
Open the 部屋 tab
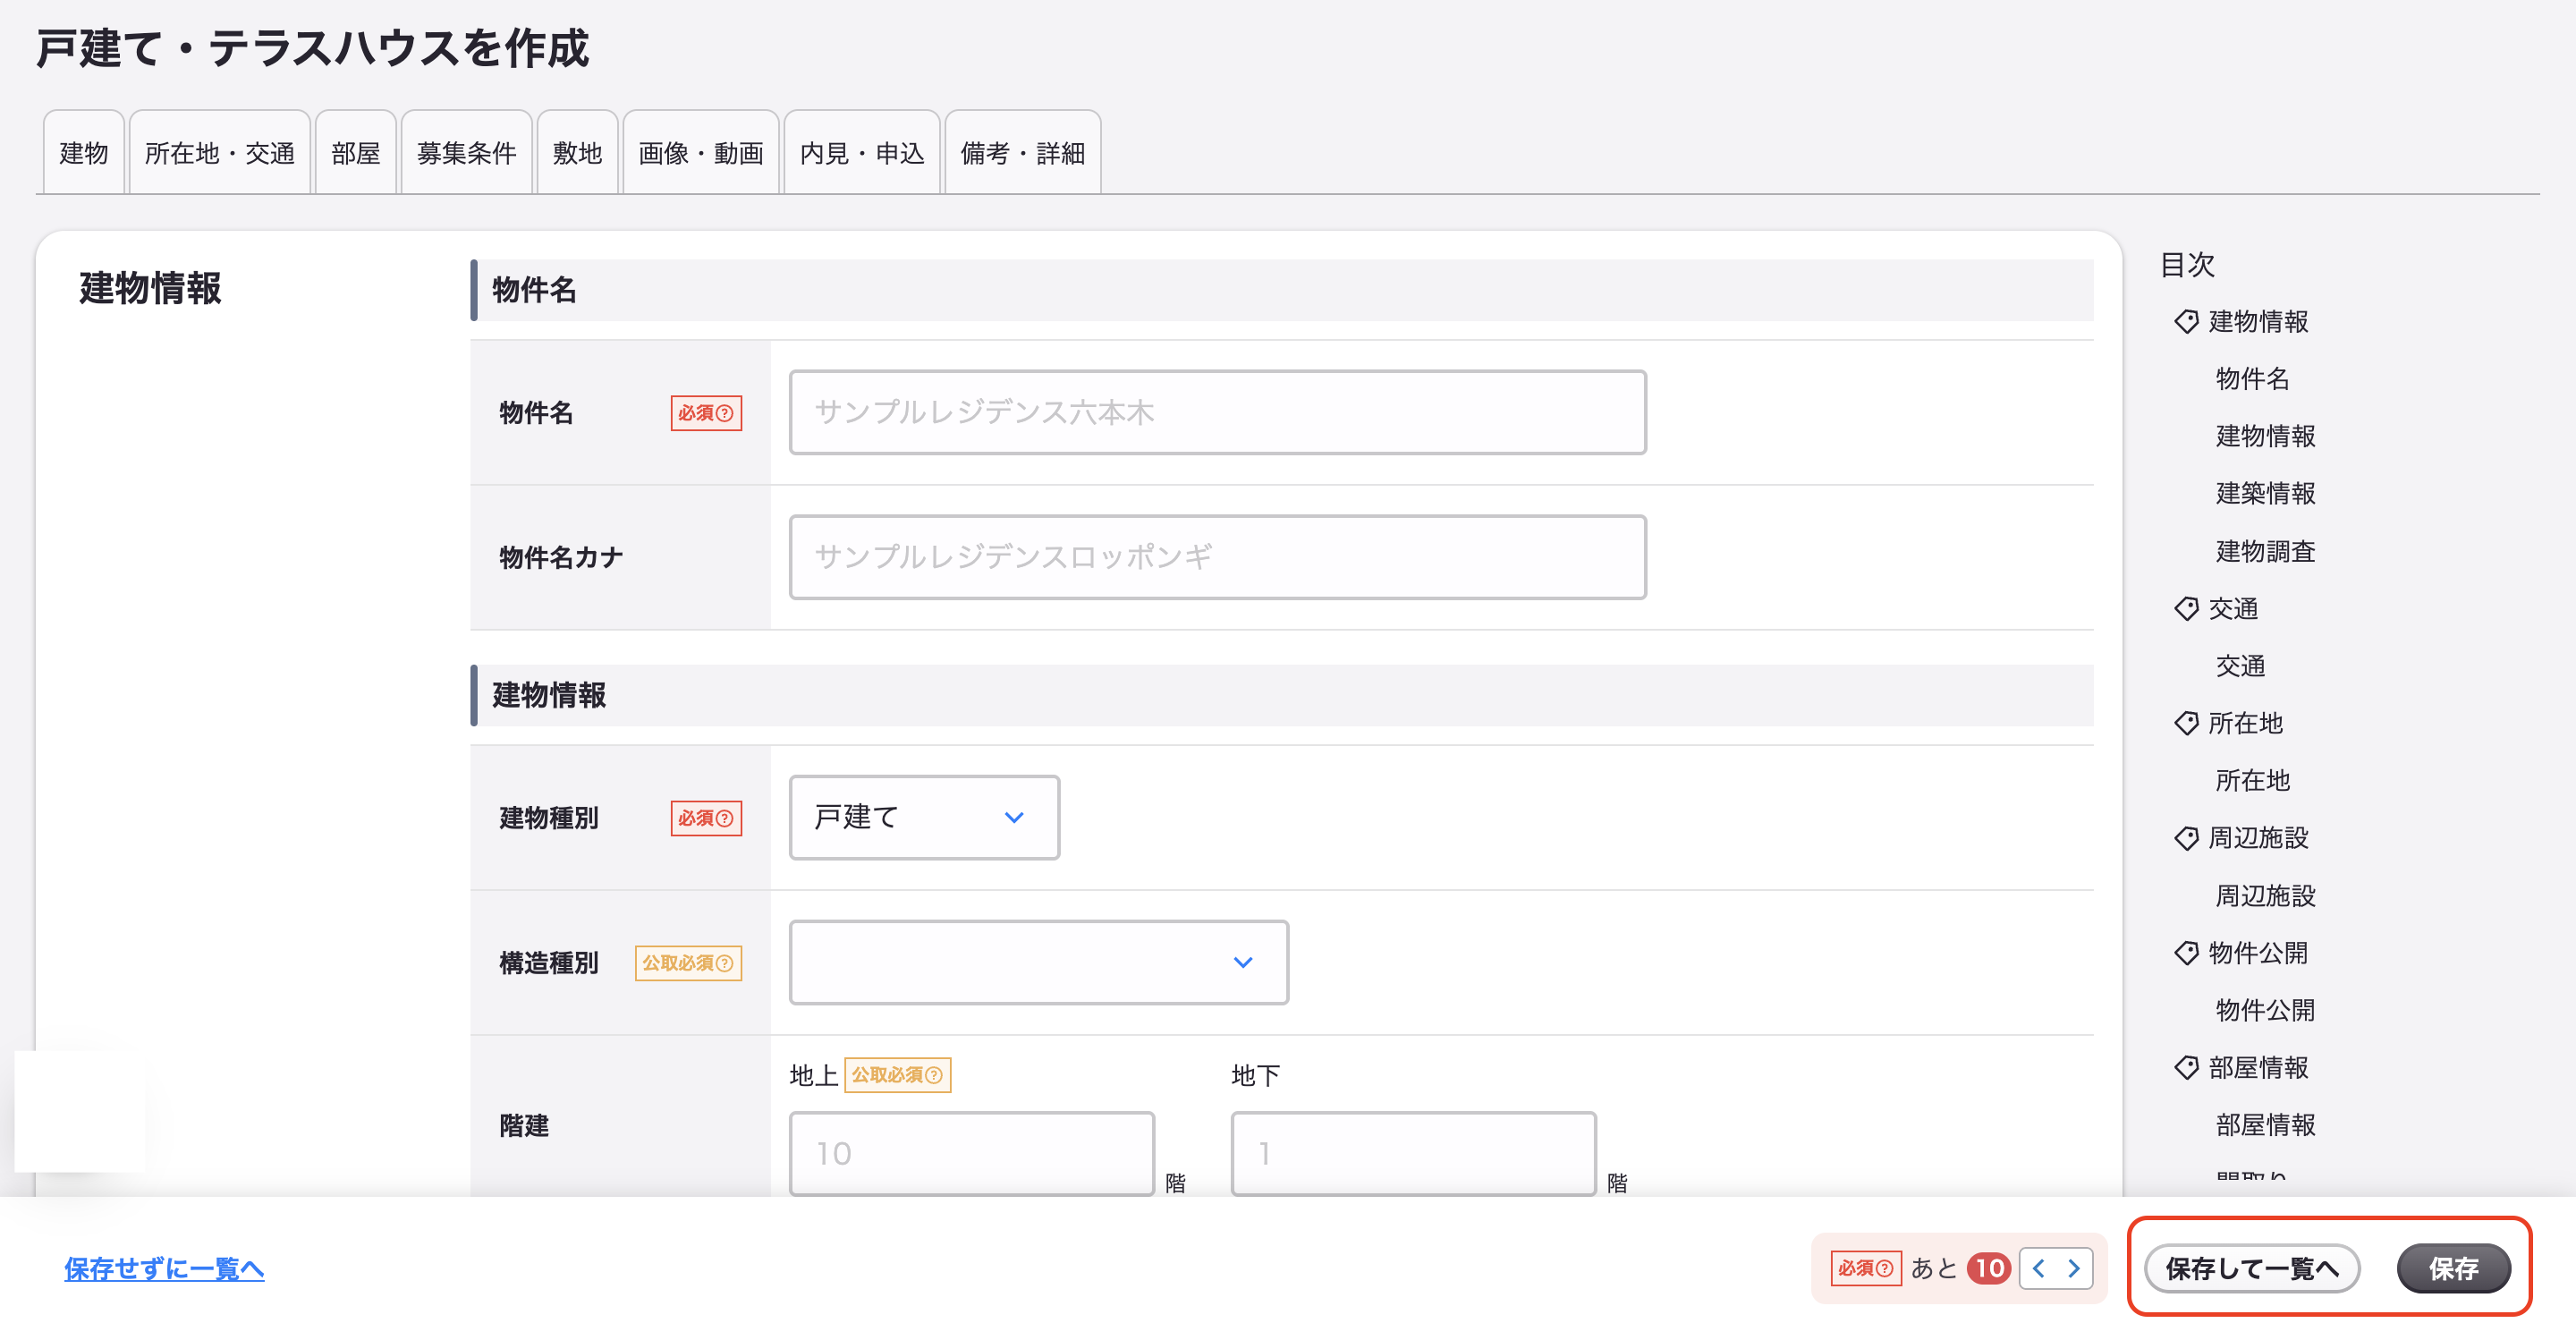[x=355, y=153]
